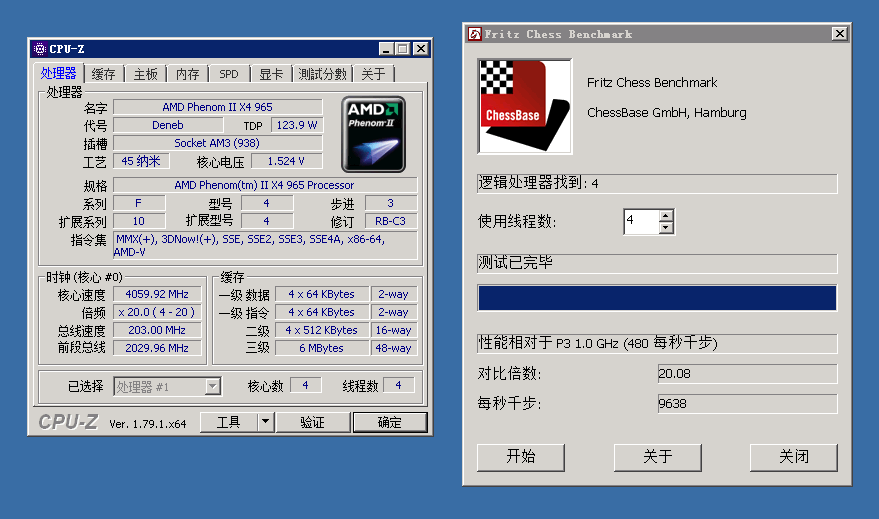Close the Fritz Chess Benchmark window
Viewport: 879px width, 519px height.
(839, 34)
